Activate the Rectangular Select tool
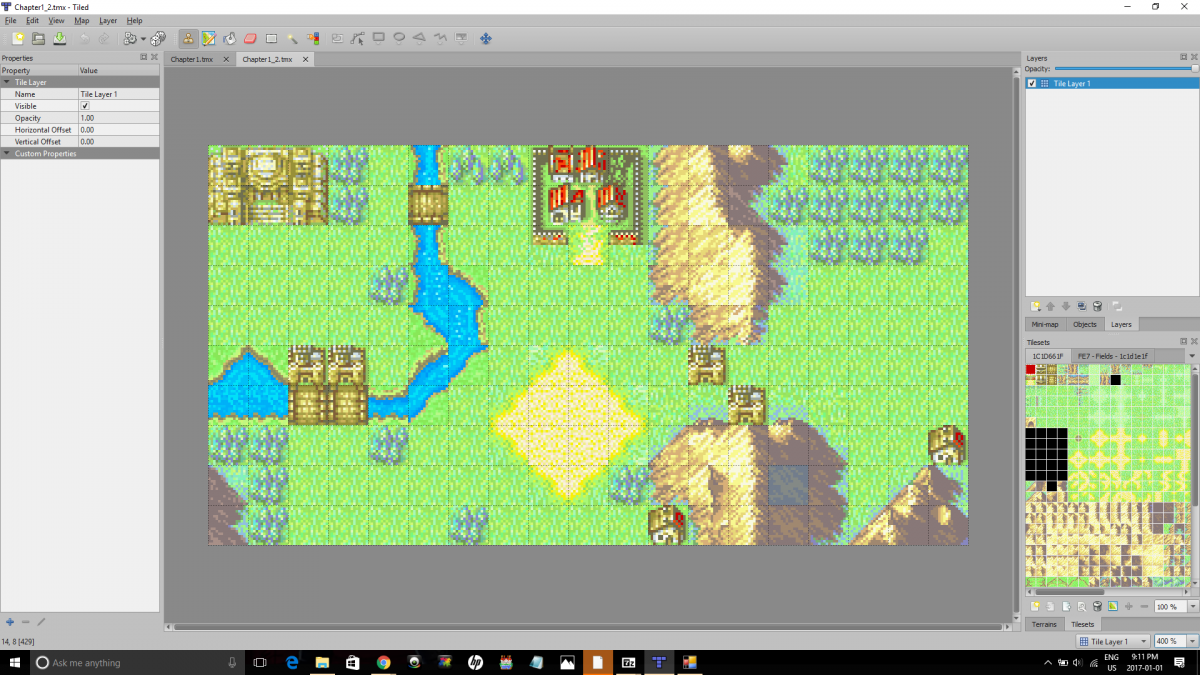1200x675 pixels. pyautogui.click(x=271, y=38)
